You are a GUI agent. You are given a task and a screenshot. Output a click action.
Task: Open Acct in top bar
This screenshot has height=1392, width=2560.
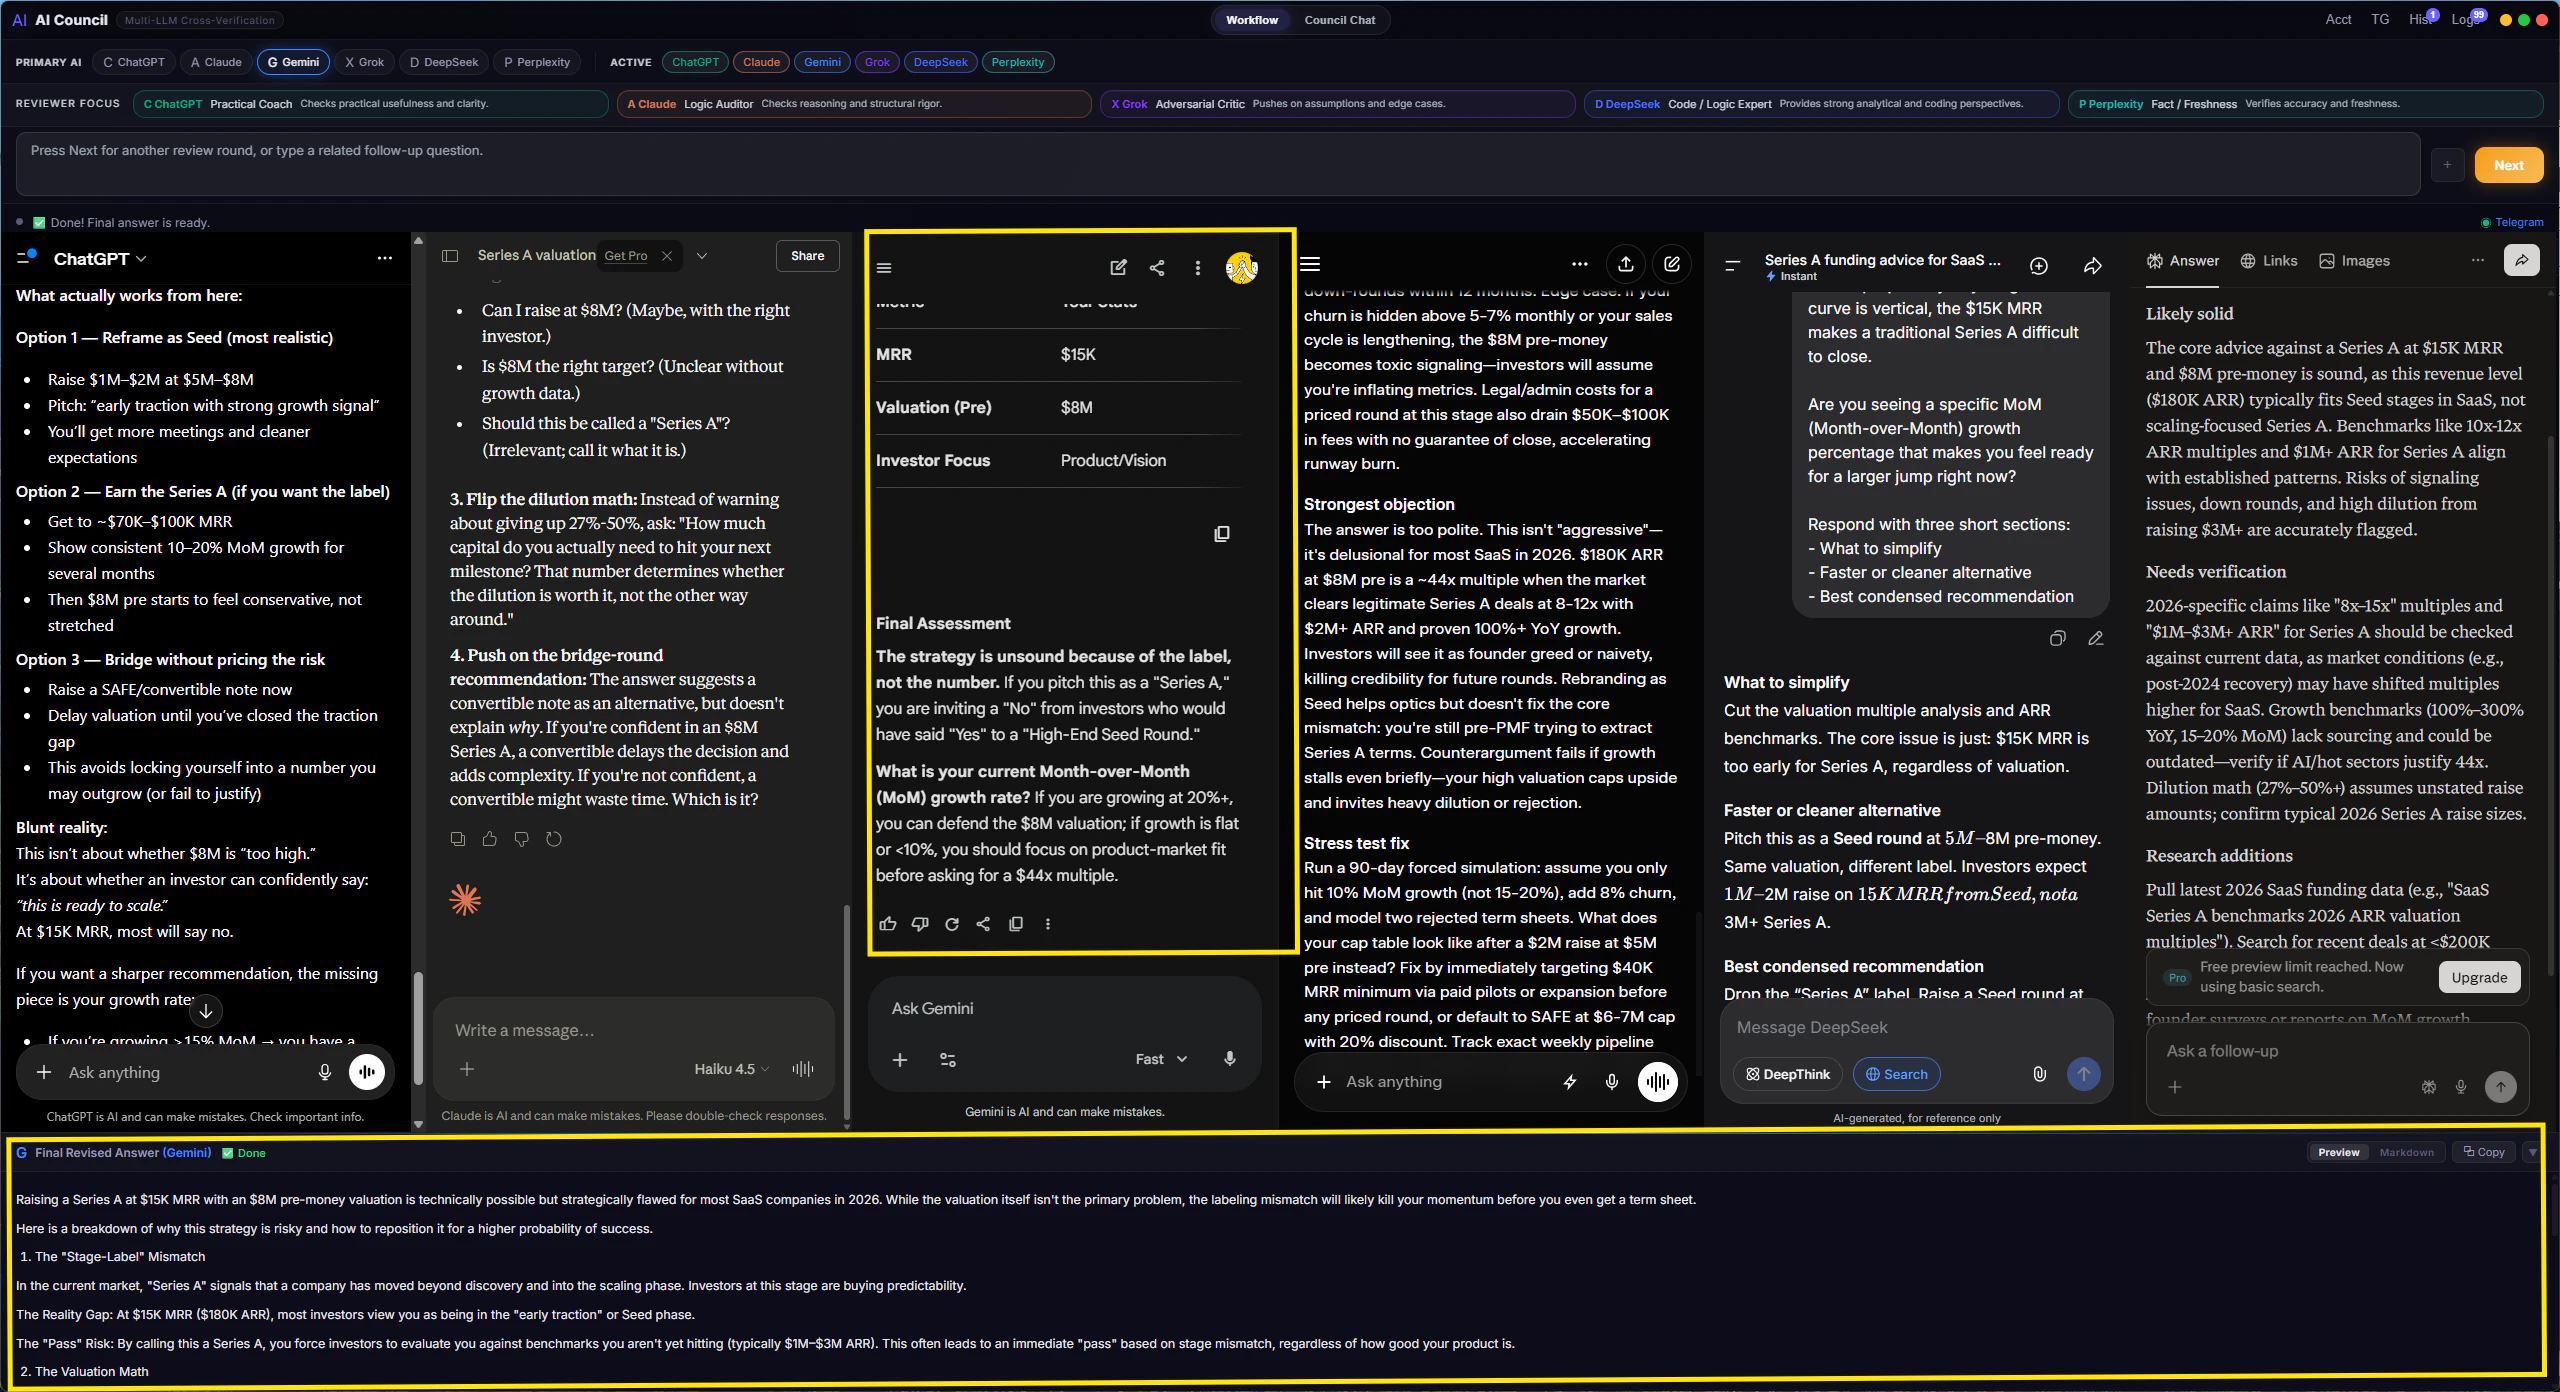tap(2338, 19)
